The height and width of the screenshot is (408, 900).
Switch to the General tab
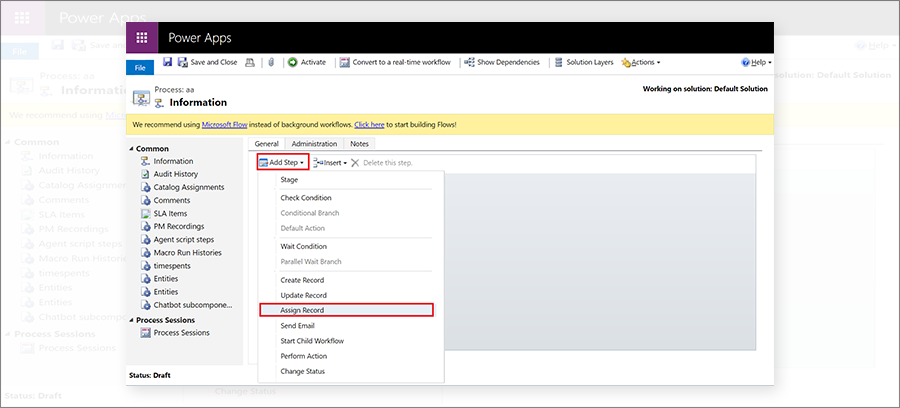[x=266, y=144]
